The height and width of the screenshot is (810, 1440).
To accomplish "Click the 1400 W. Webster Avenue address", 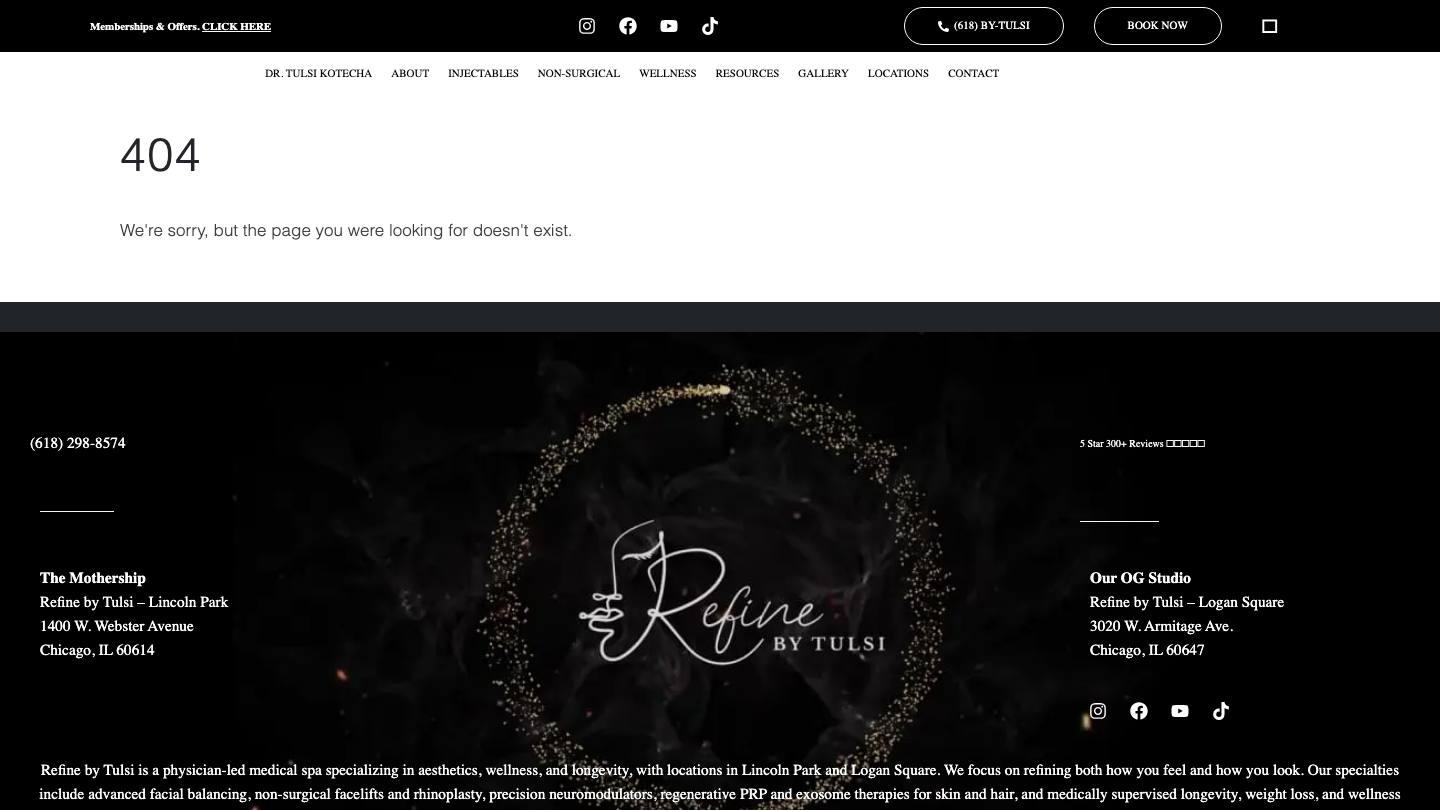I will click(x=117, y=626).
